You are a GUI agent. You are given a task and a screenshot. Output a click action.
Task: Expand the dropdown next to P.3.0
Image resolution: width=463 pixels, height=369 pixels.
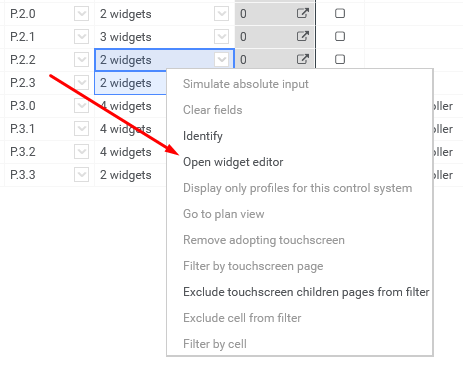(x=81, y=106)
